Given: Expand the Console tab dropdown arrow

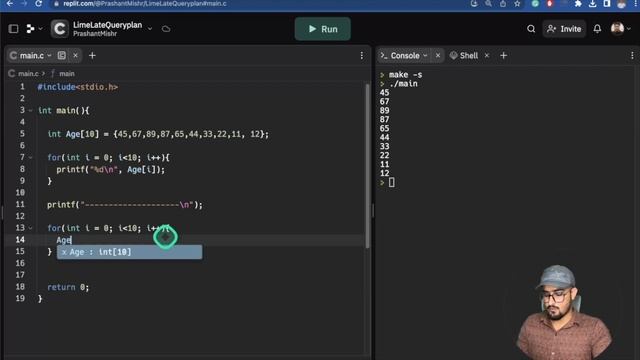Looking at the screenshot, I should (425, 56).
